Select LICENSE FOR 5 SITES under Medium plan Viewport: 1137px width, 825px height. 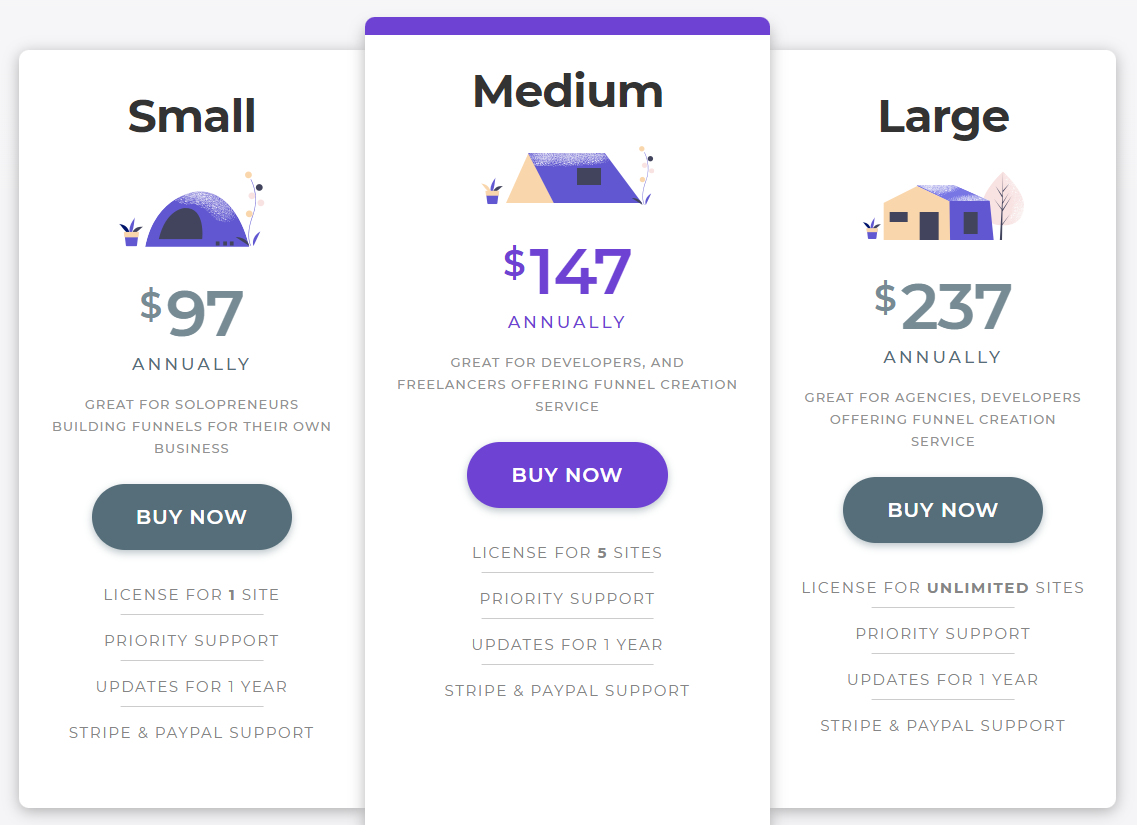click(567, 552)
